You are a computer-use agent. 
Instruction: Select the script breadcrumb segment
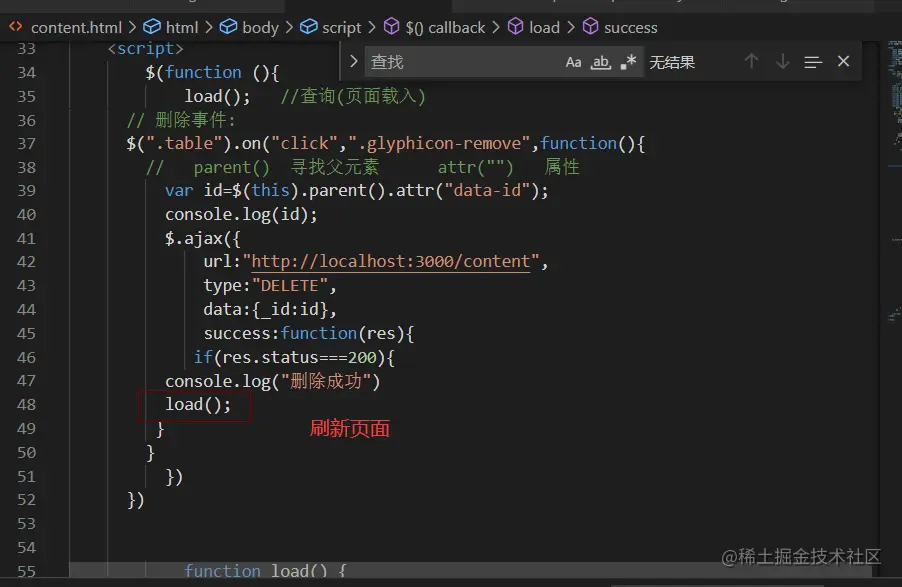click(341, 27)
